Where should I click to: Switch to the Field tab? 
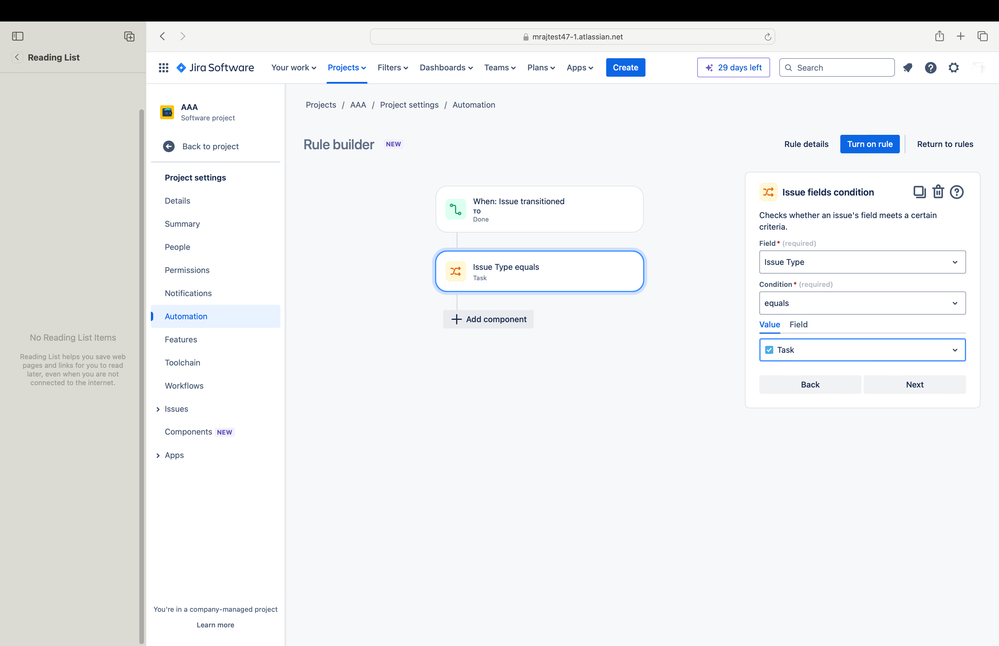point(798,324)
